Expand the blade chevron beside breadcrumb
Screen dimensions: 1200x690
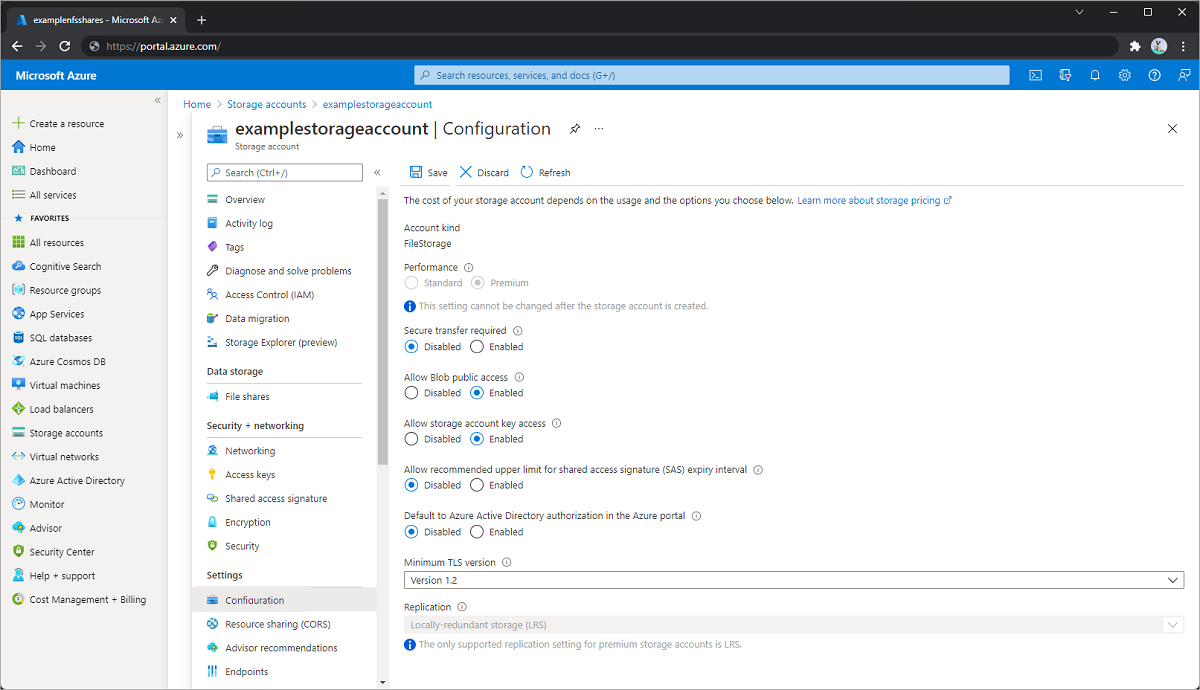click(x=180, y=135)
